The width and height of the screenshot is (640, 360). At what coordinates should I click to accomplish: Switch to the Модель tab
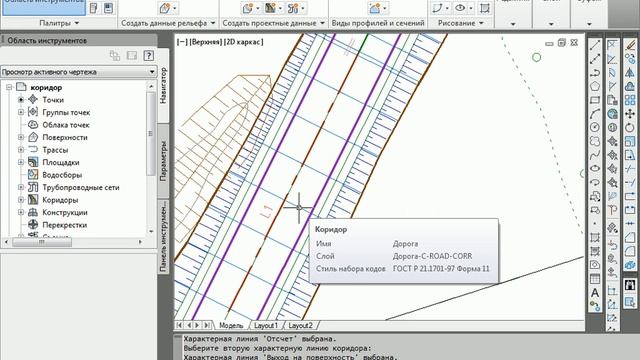pos(231,325)
